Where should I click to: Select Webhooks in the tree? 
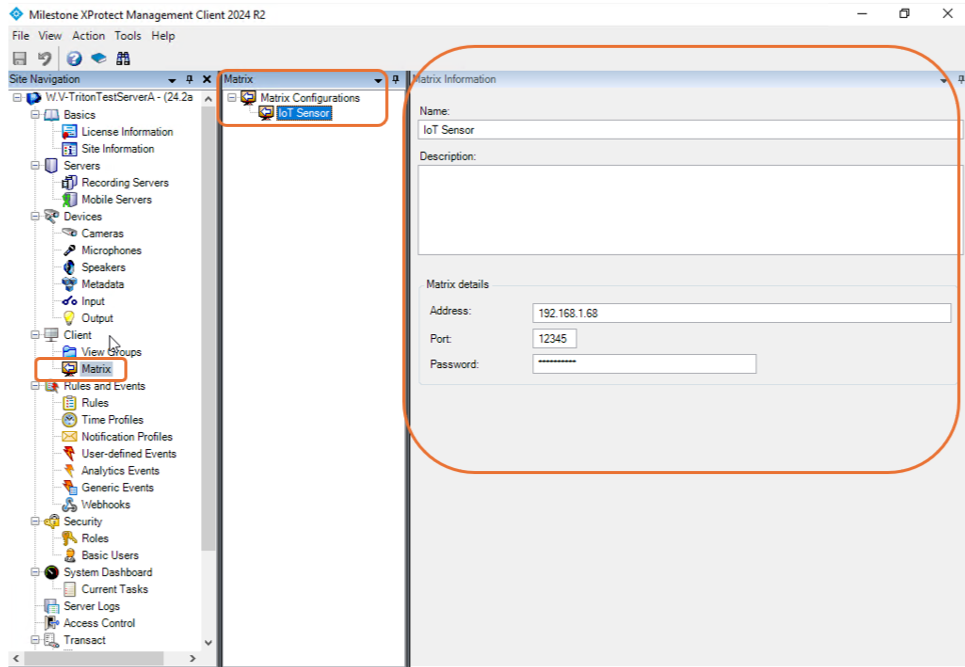(106, 505)
